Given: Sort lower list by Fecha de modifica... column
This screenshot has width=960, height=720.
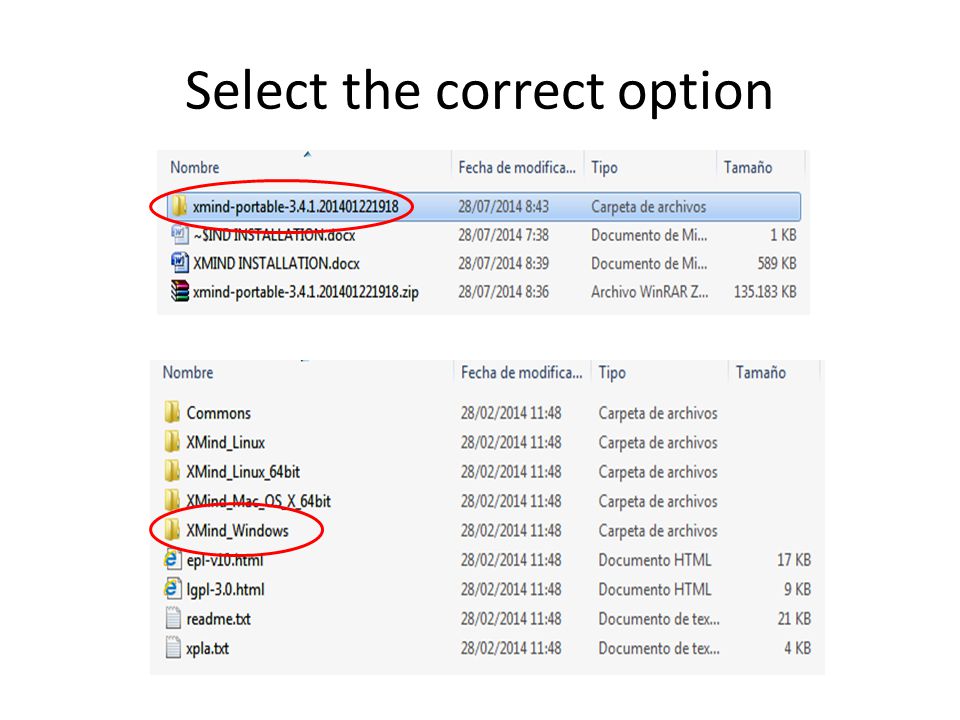Looking at the screenshot, I should (522, 372).
